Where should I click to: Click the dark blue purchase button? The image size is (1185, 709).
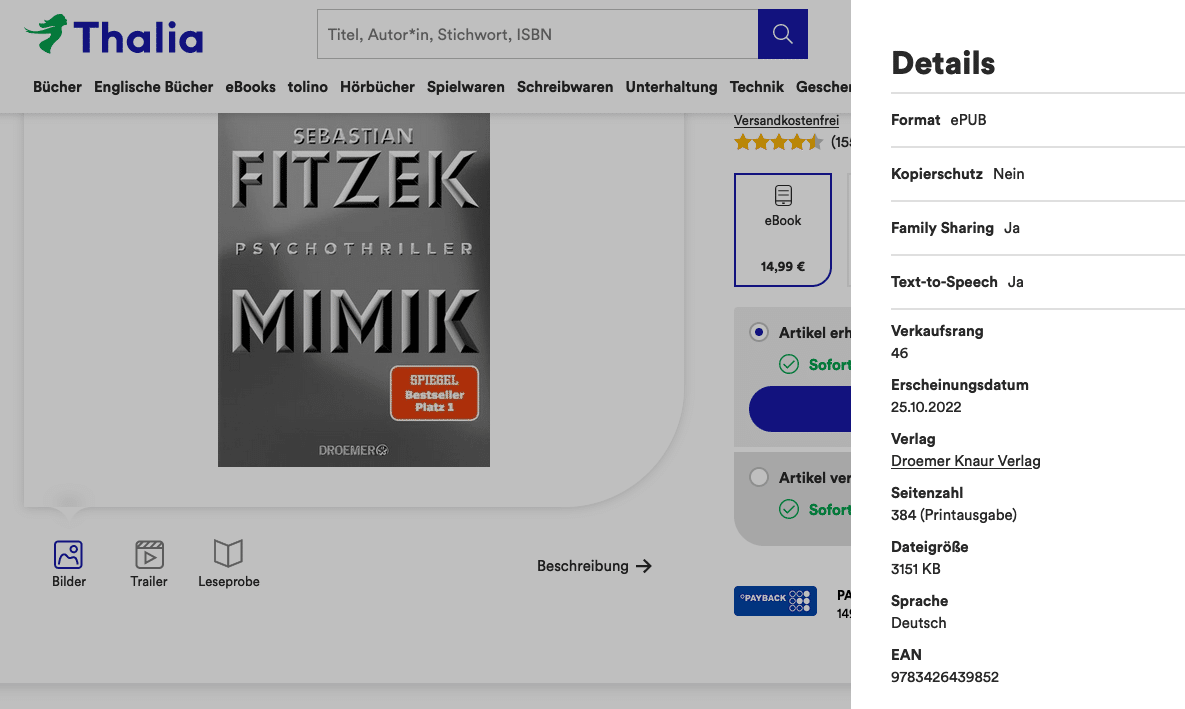click(800, 409)
